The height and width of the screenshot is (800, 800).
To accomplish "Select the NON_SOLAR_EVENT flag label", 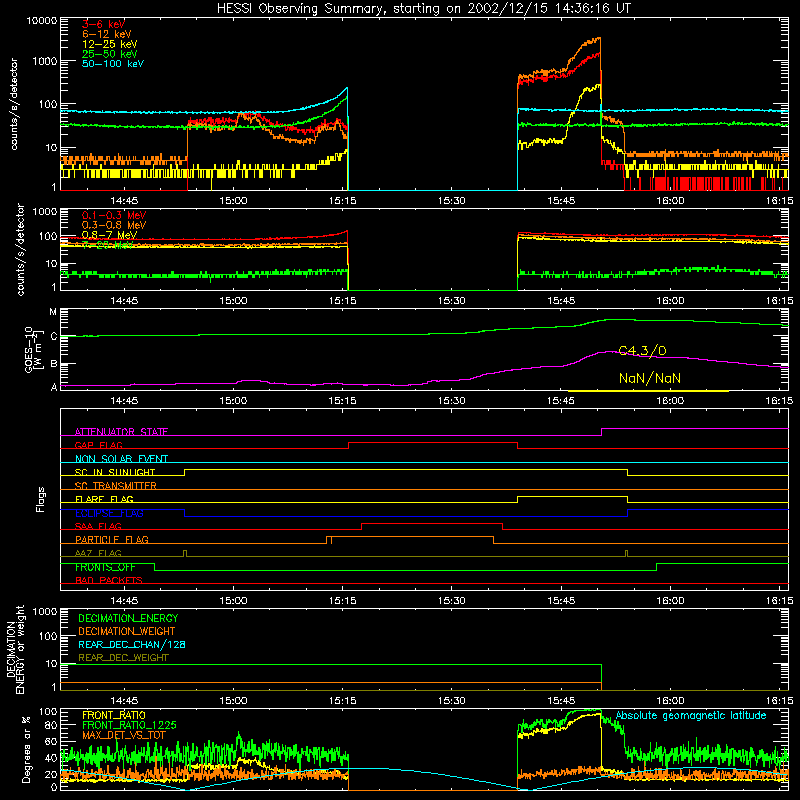I will coord(121,459).
